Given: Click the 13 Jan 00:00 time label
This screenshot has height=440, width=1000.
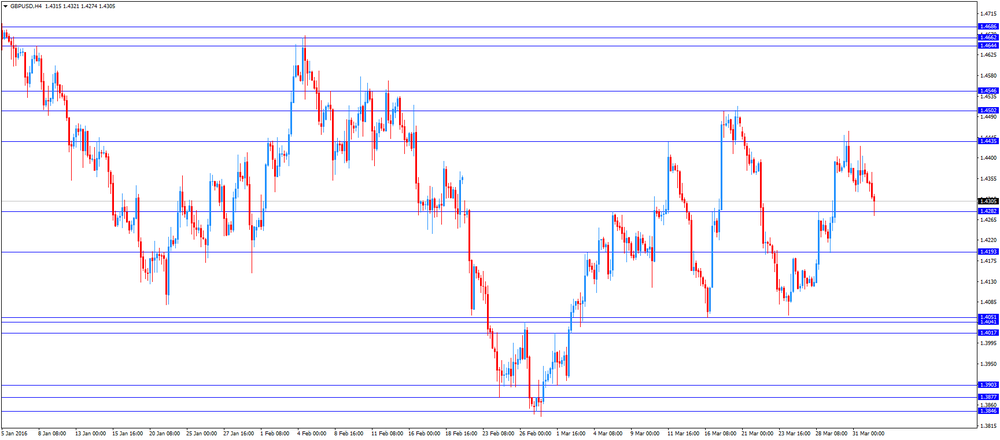Looking at the screenshot, I should click(89, 434).
